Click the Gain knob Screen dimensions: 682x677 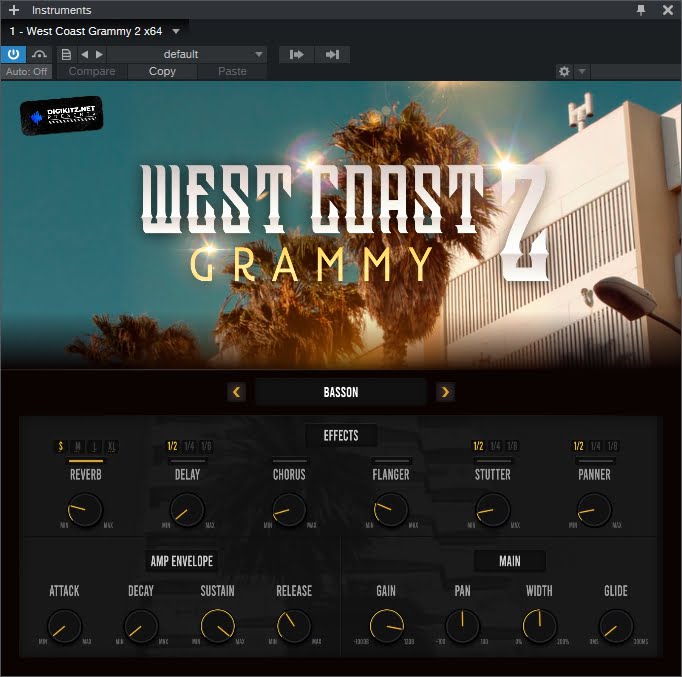point(386,626)
